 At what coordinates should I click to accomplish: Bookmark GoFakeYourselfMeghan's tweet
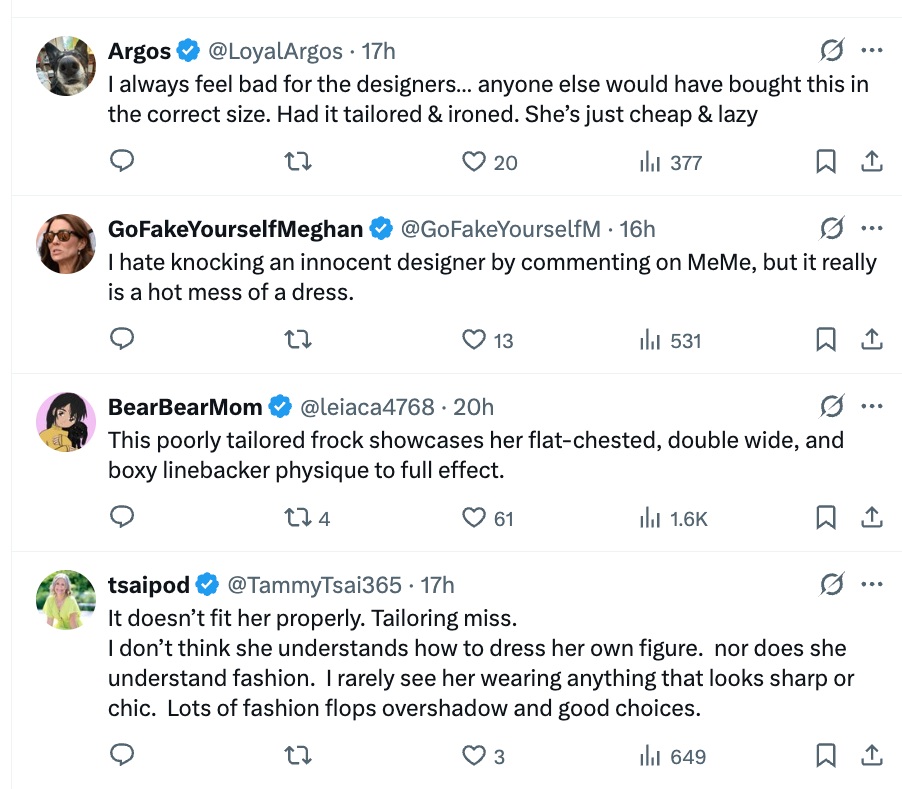826,340
